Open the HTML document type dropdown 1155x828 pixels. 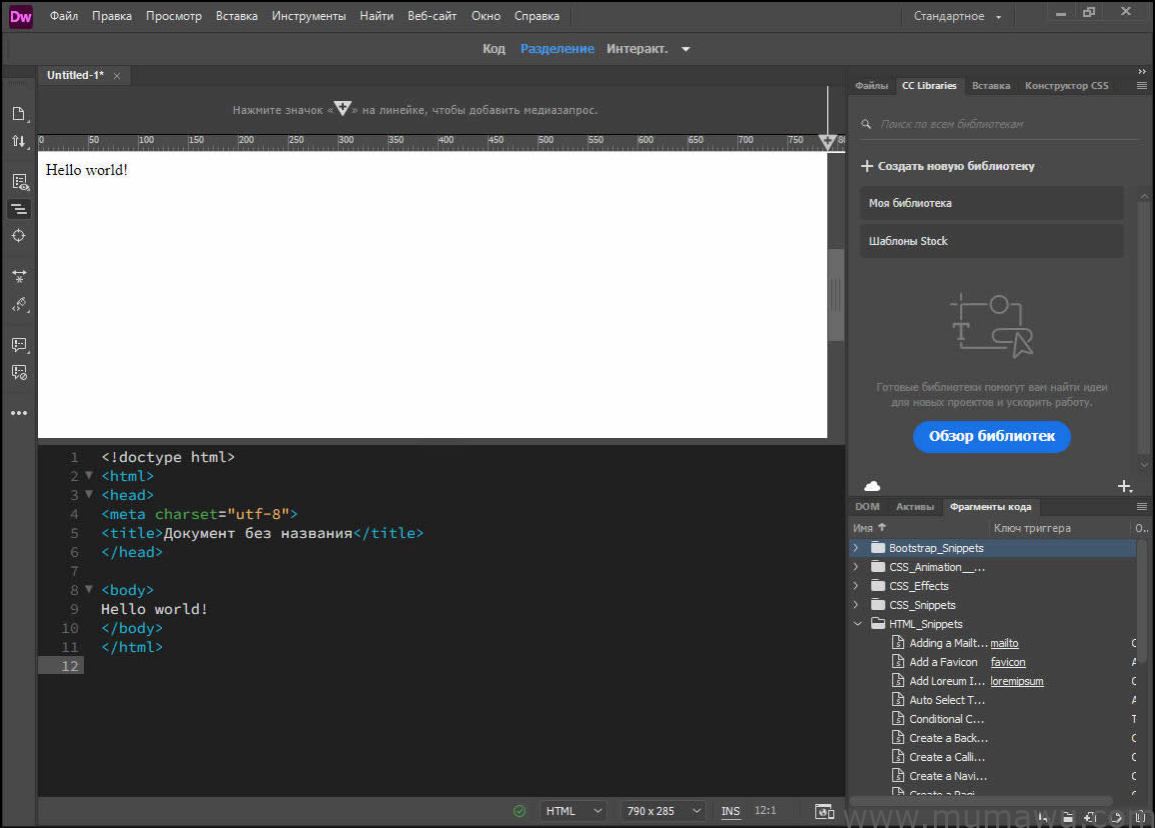[x=572, y=811]
